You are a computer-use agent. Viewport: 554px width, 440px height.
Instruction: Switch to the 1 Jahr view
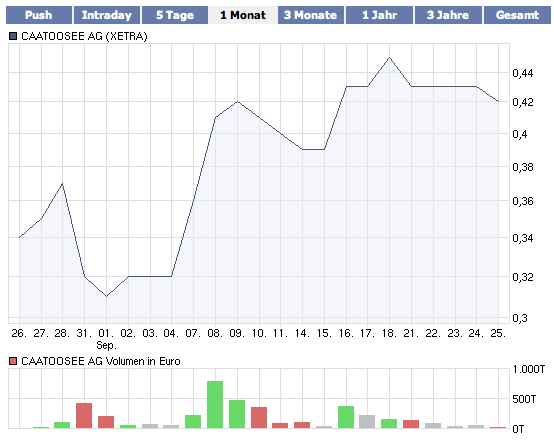(x=379, y=15)
